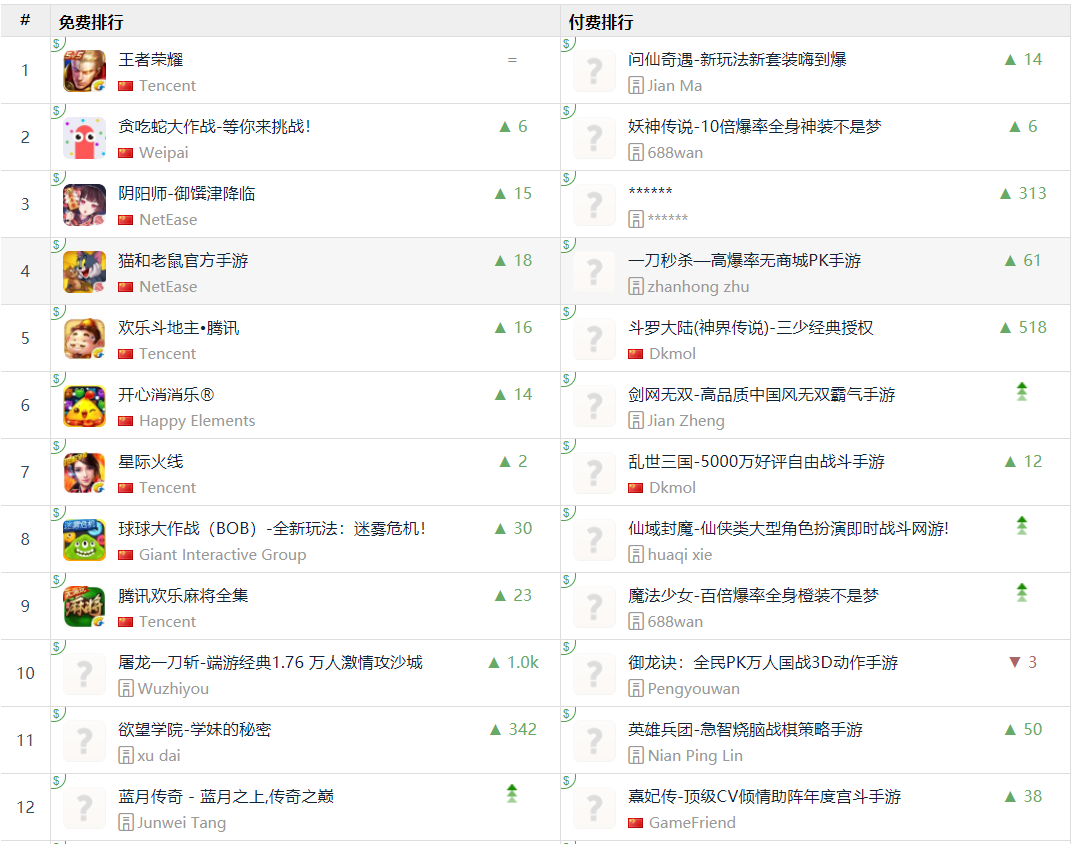Click the 嘉妃传 placeholder thumbnail
The height and width of the screenshot is (844, 1071).
tap(594, 808)
